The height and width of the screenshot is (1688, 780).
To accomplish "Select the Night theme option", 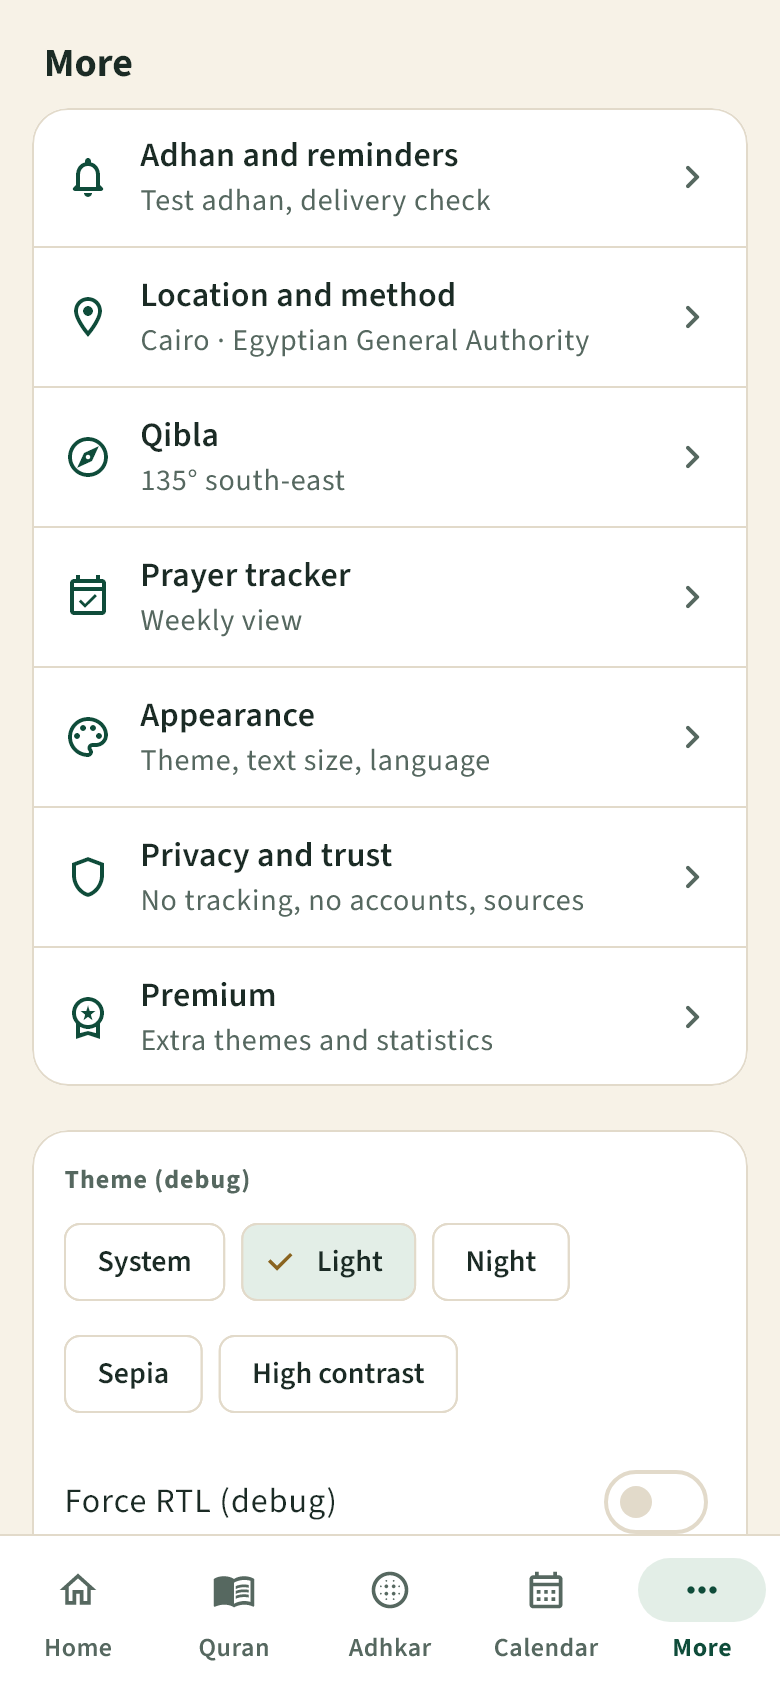I will 501,1262.
